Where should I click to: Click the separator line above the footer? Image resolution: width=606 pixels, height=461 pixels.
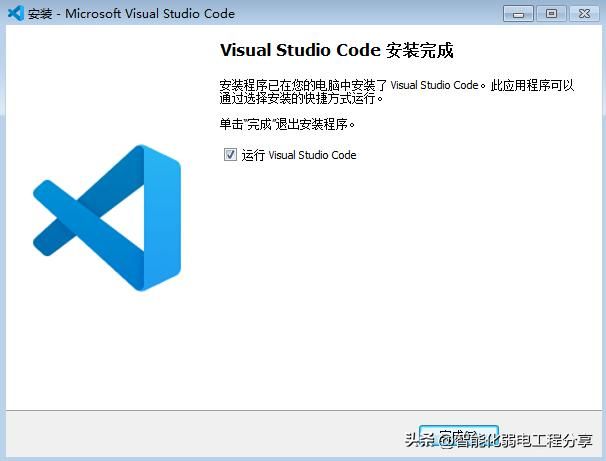[300, 409]
